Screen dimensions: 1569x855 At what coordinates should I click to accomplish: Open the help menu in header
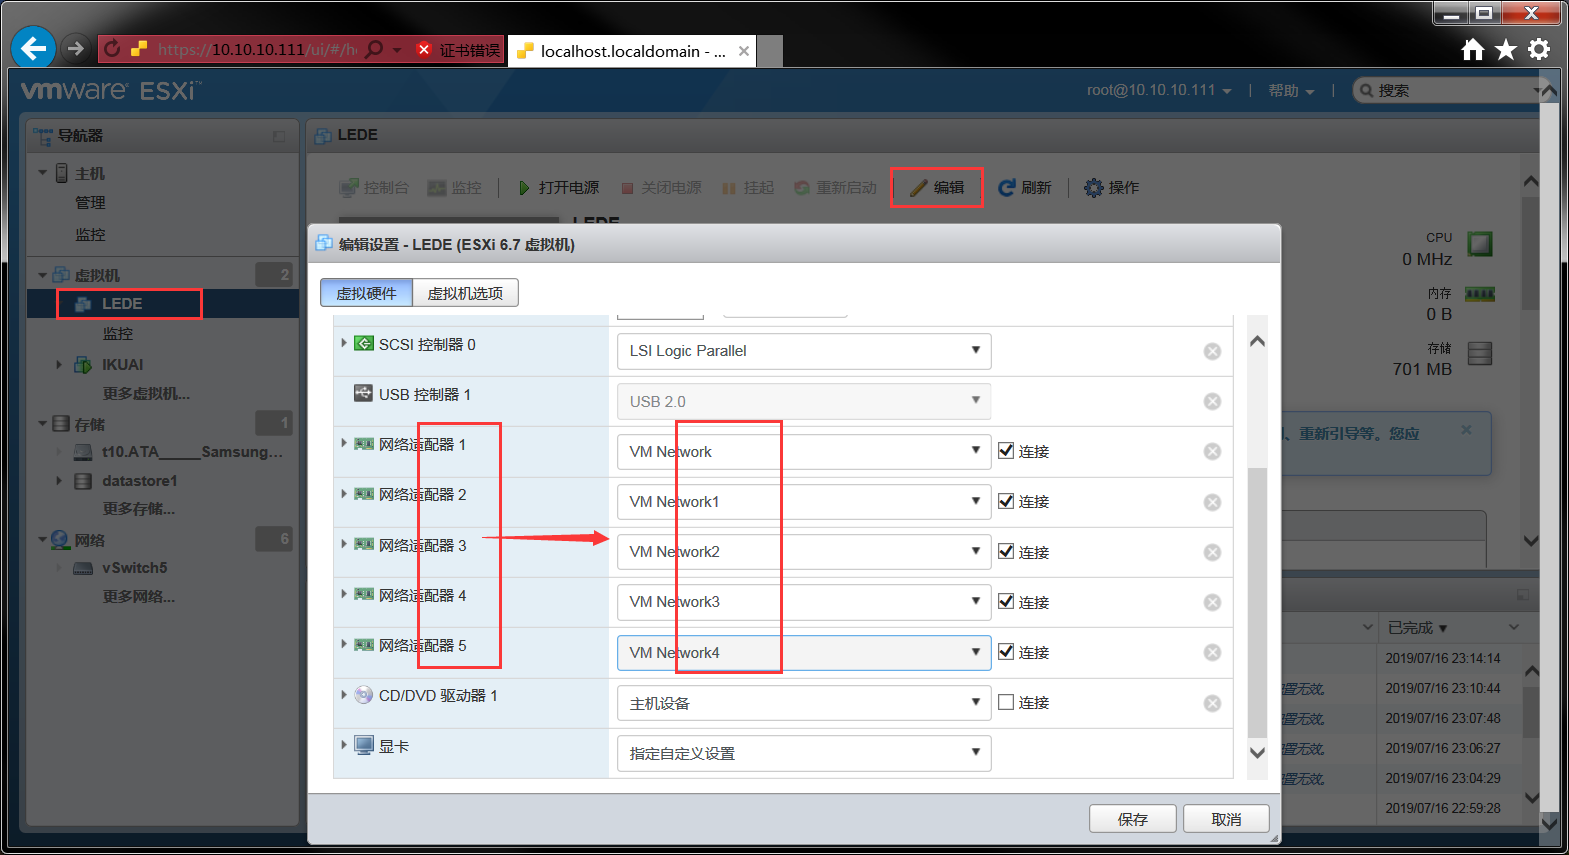point(1291,91)
